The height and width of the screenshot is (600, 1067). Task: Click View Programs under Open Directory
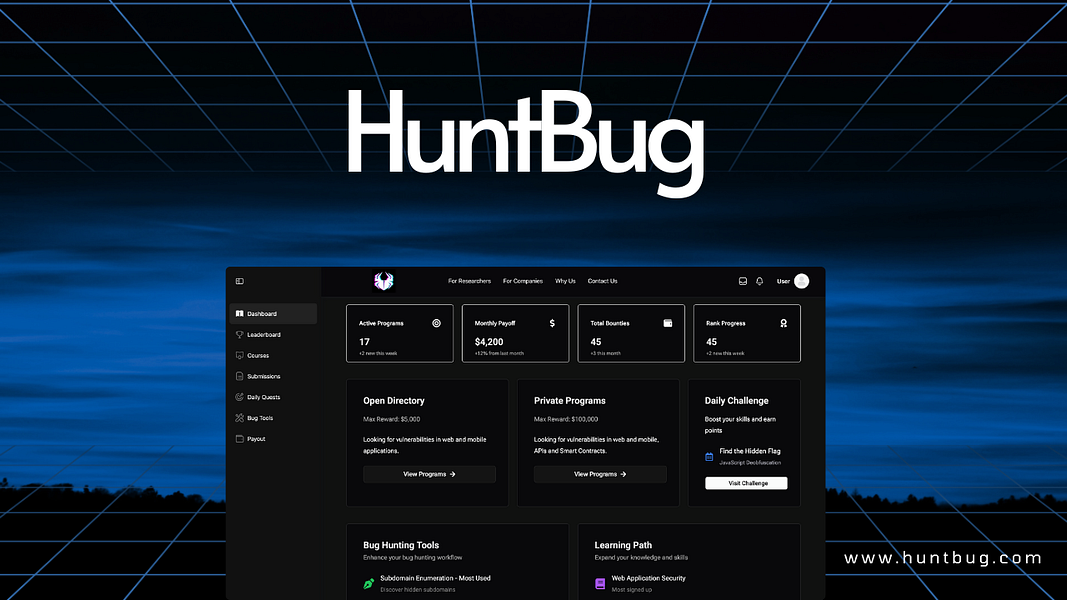point(429,473)
